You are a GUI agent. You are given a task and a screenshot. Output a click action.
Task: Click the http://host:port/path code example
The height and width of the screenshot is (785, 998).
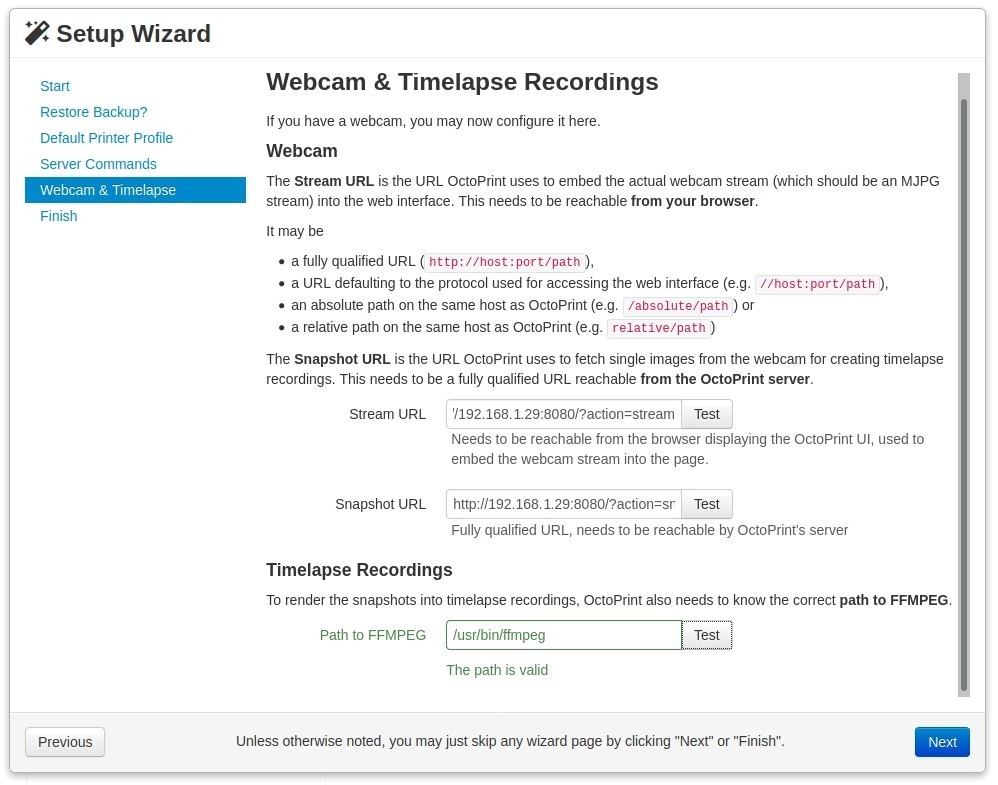click(x=504, y=262)
